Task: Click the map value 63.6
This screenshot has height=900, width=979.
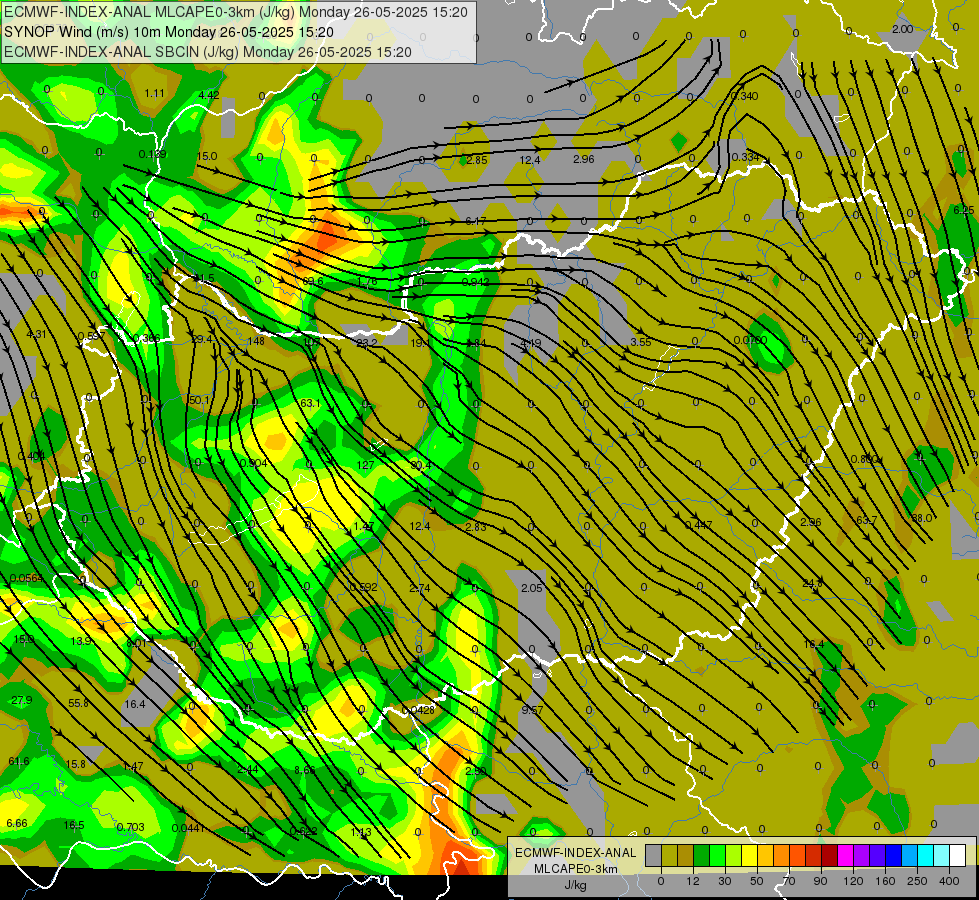Action: pos(313,282)
